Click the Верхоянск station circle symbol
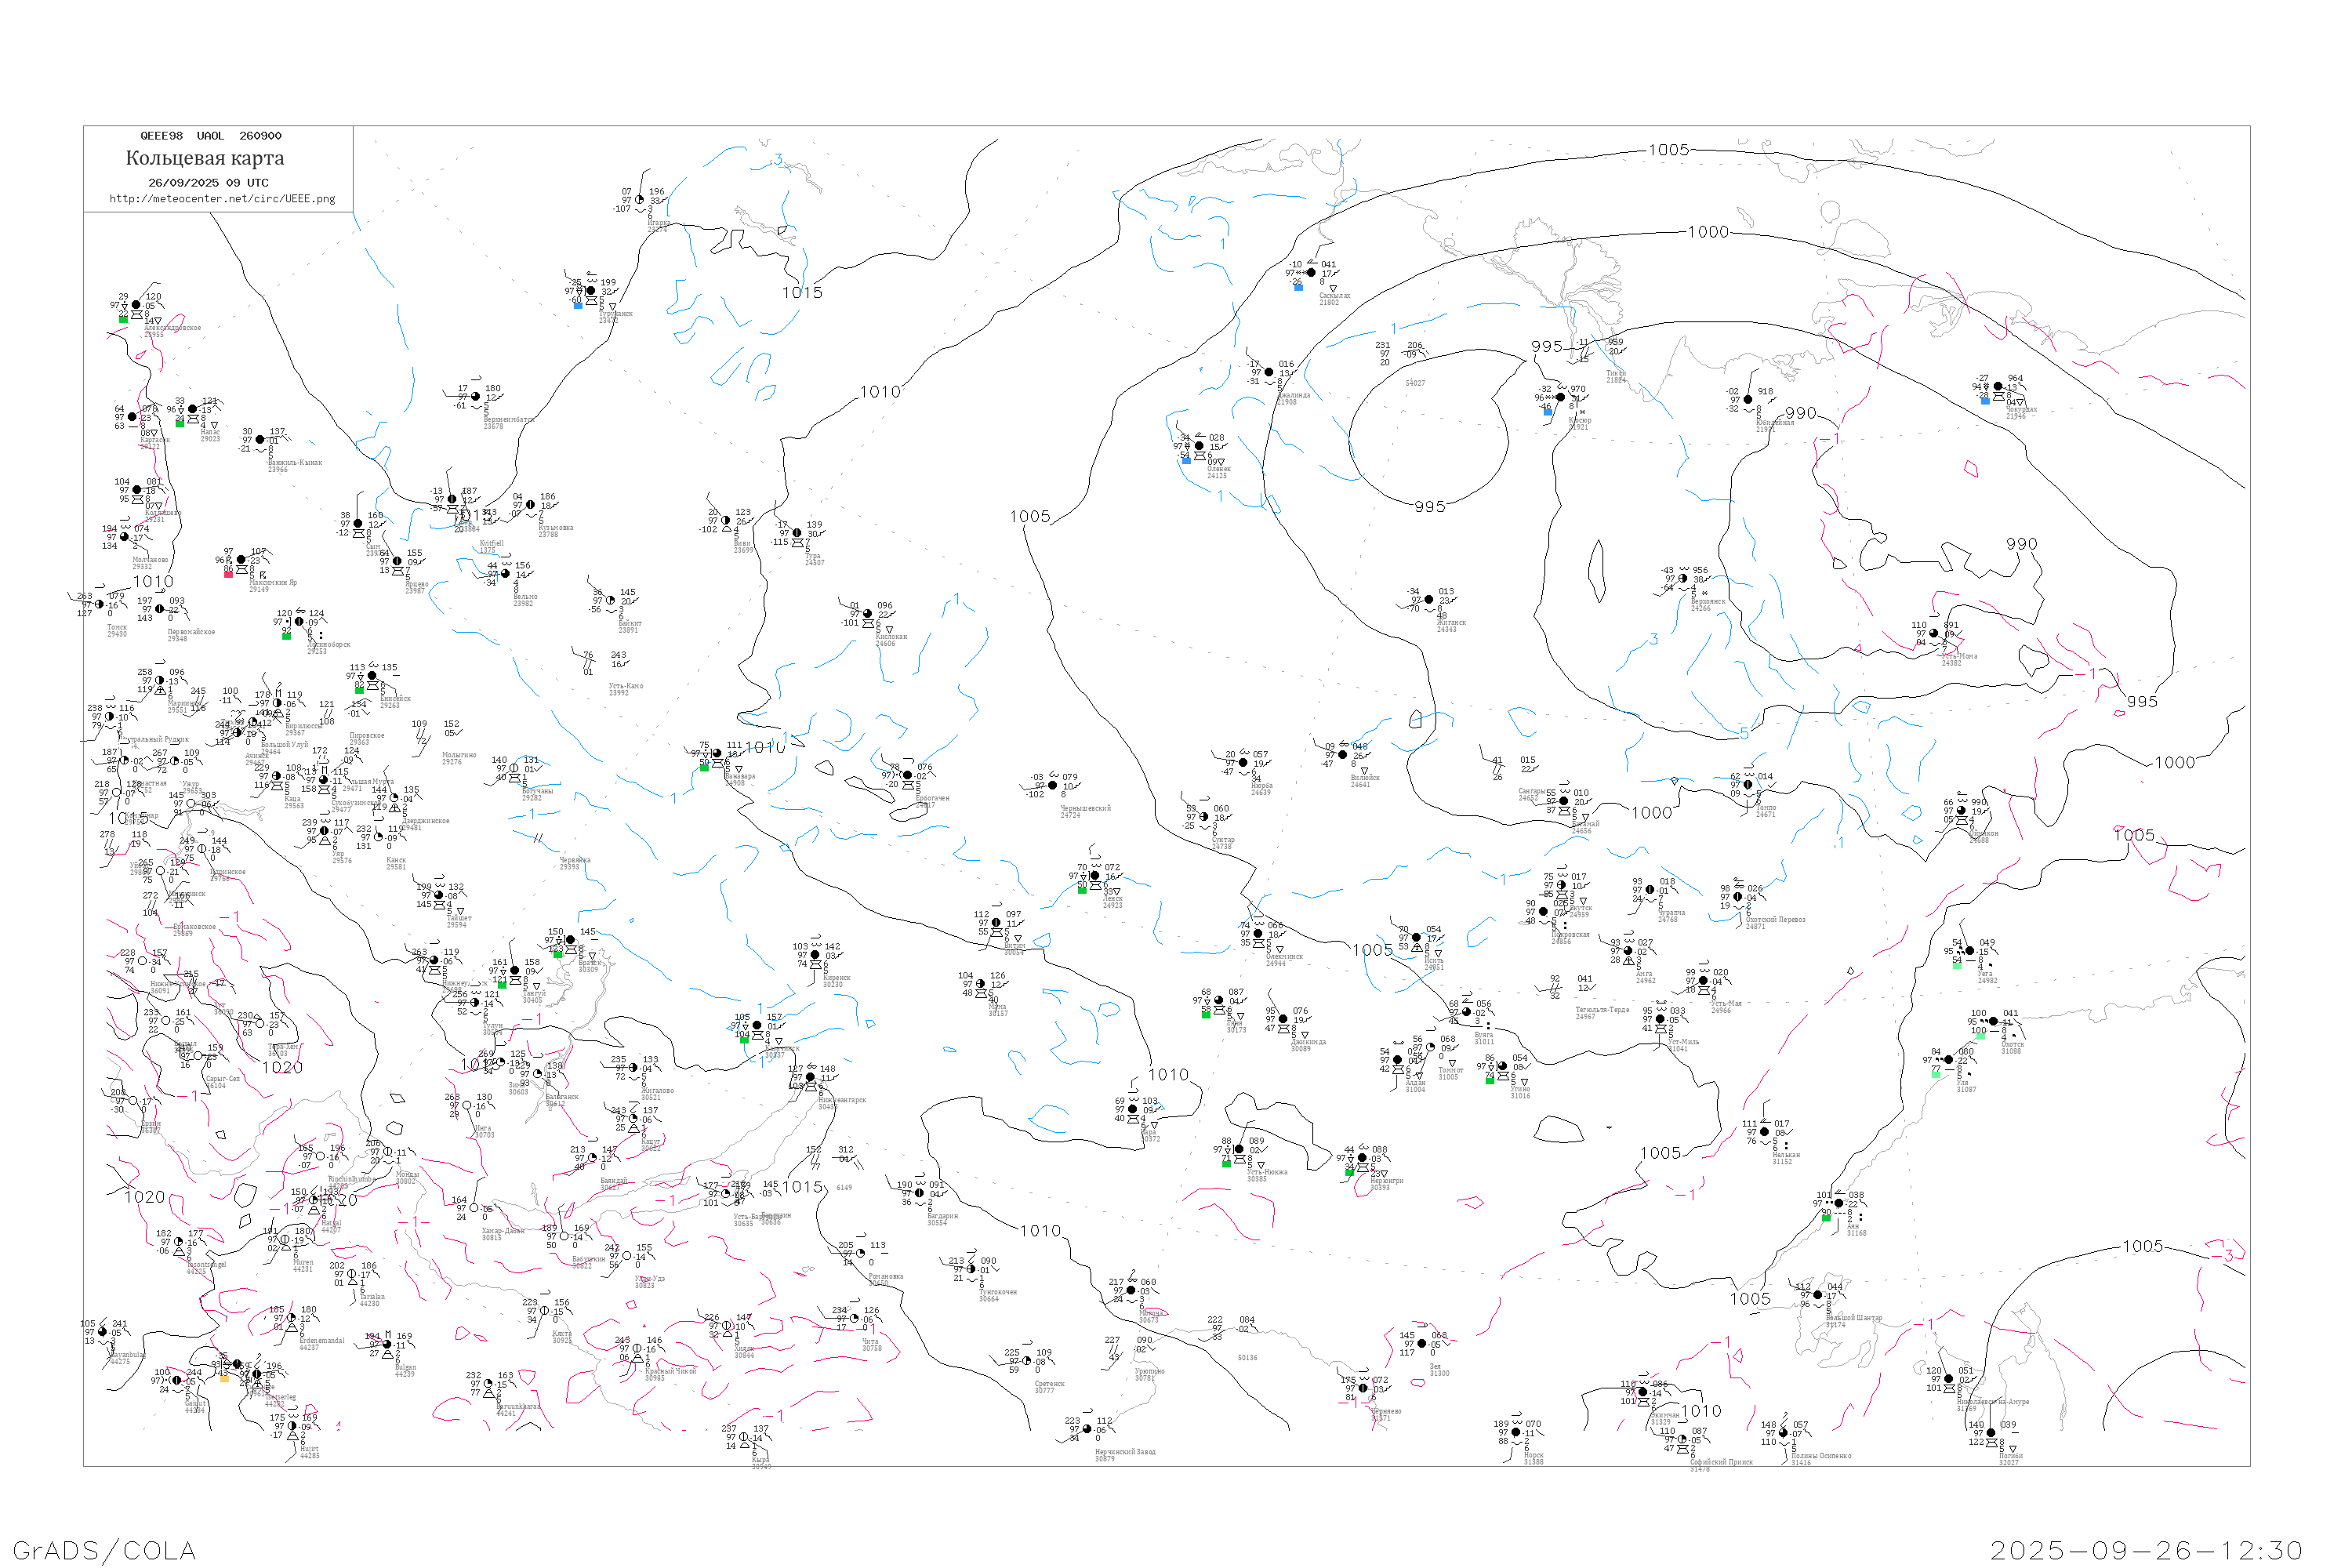 tap(1683, 579)
